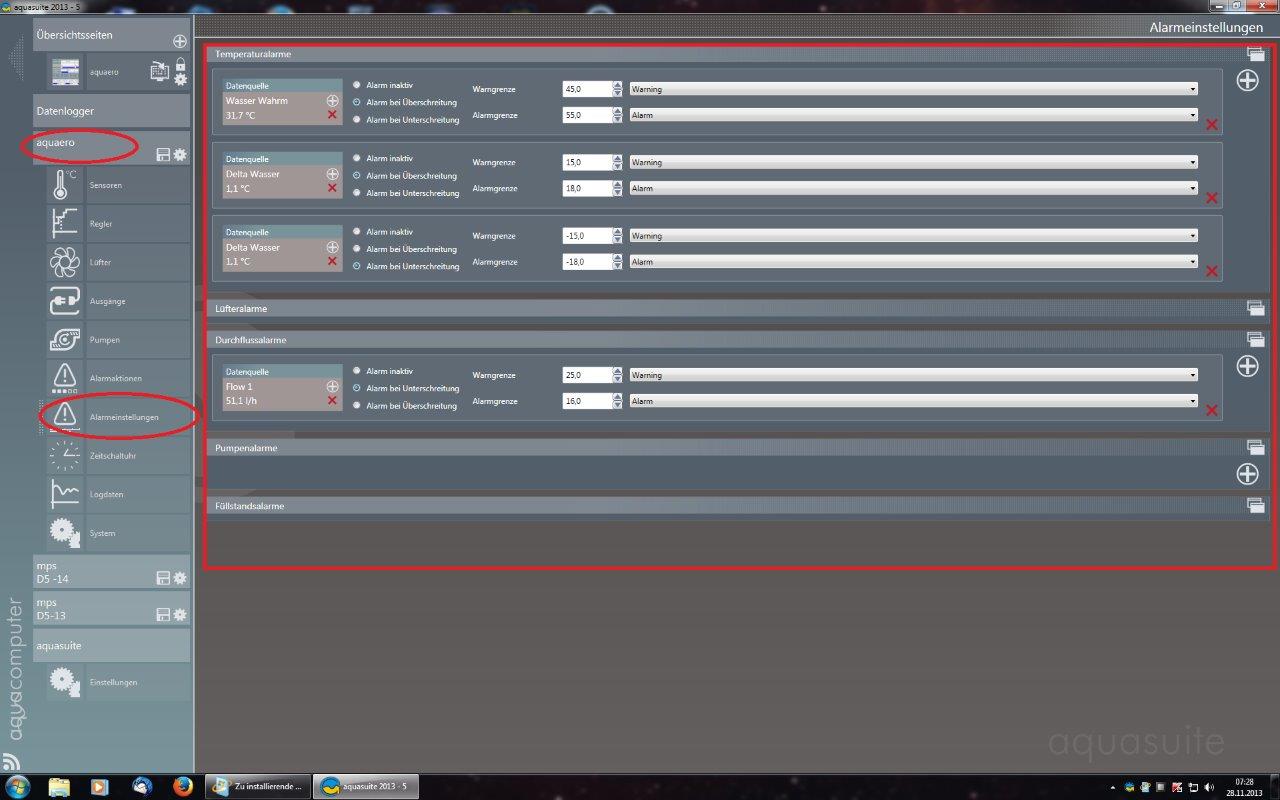
Task: Add a new flow alarm in Durchflussalarme
Action: (x=1247, y=366)
